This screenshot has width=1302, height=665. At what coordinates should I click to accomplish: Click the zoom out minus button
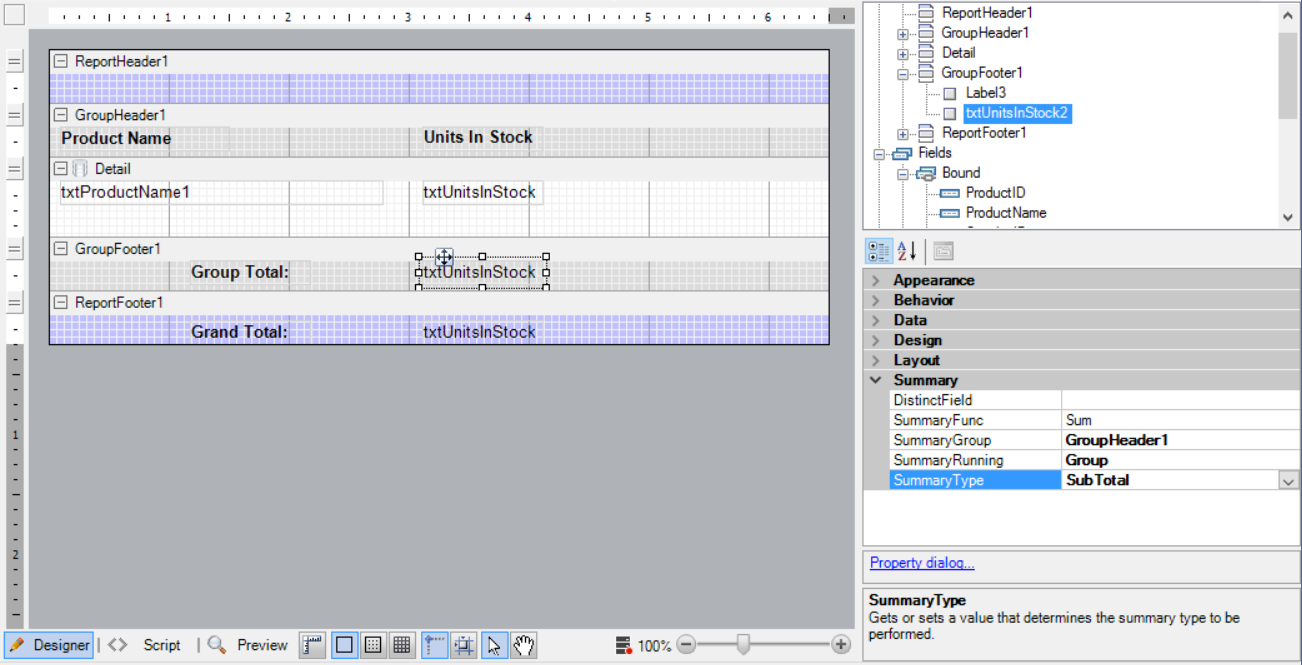tap(686, 646)
